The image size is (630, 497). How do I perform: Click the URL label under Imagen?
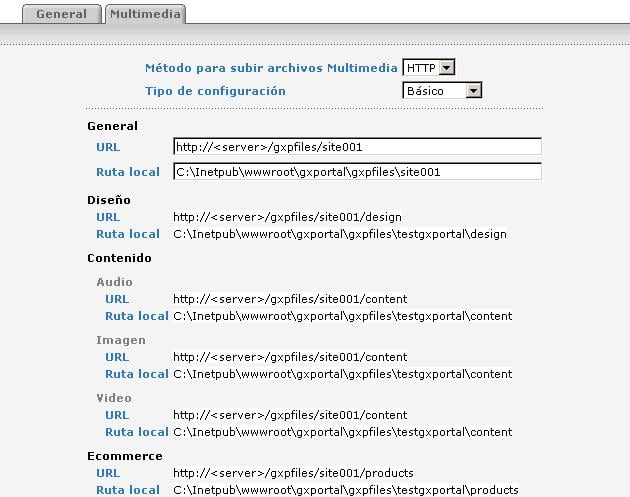coord(117,357)
